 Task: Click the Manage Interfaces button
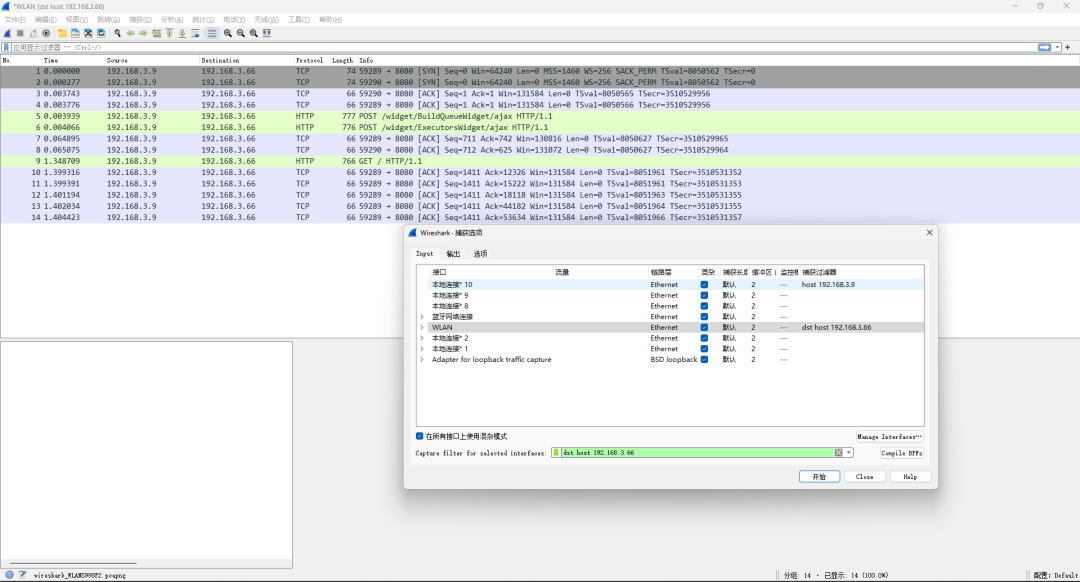(x=889, y=437)
